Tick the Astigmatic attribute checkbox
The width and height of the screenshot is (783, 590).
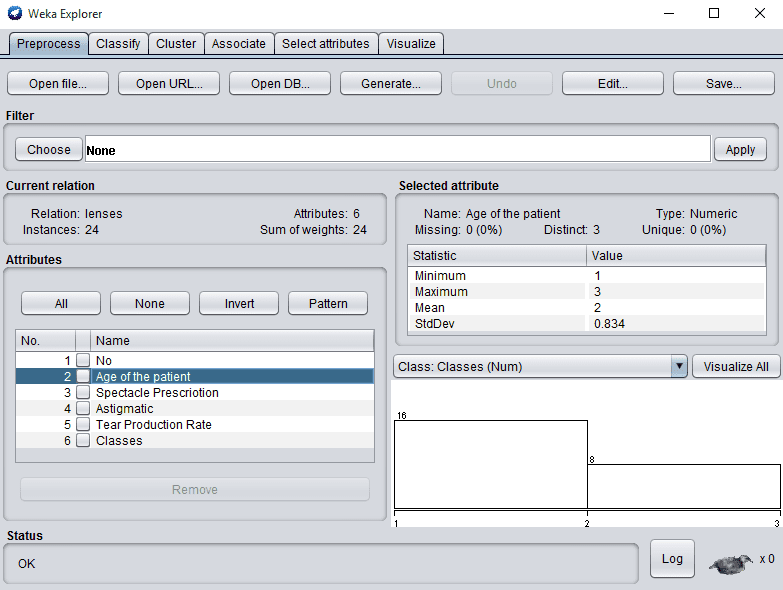point(83,408)
